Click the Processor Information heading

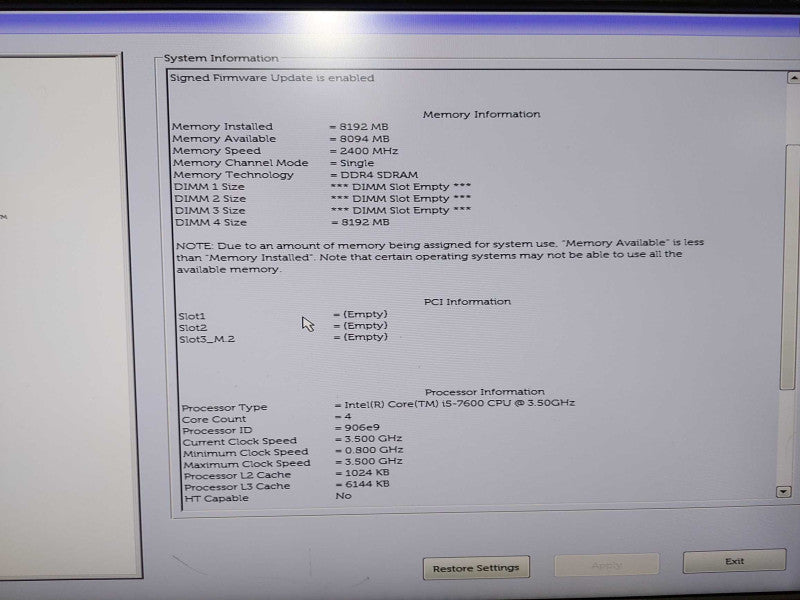click(485, 392)
